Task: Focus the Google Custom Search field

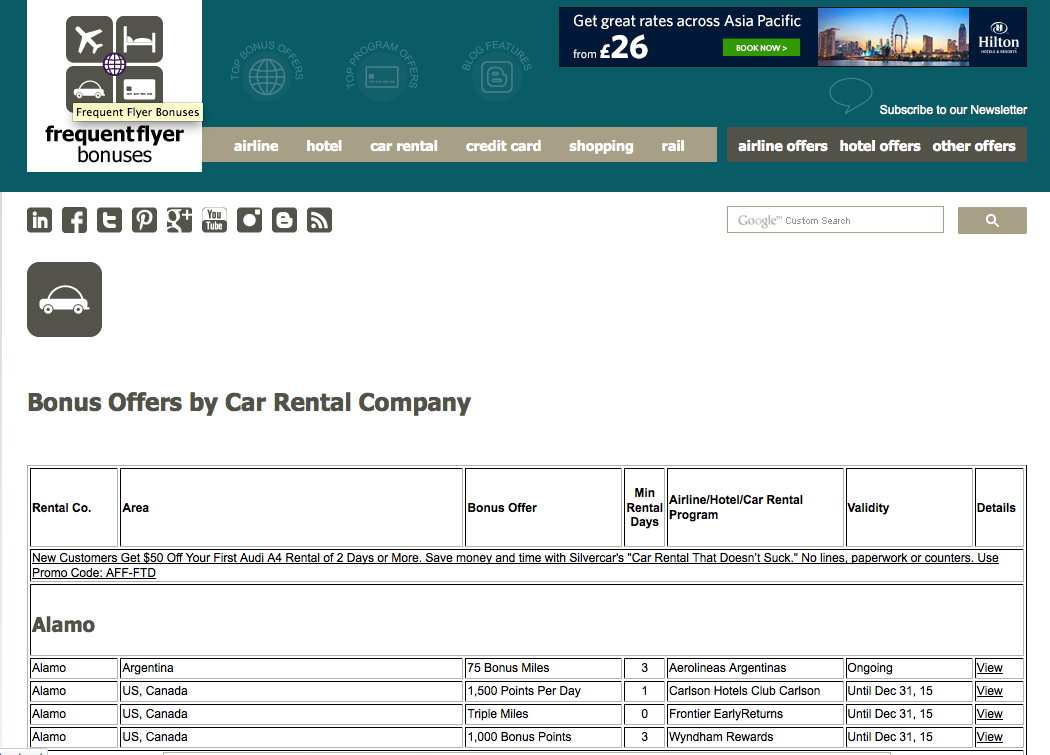Action: (835, 220)
